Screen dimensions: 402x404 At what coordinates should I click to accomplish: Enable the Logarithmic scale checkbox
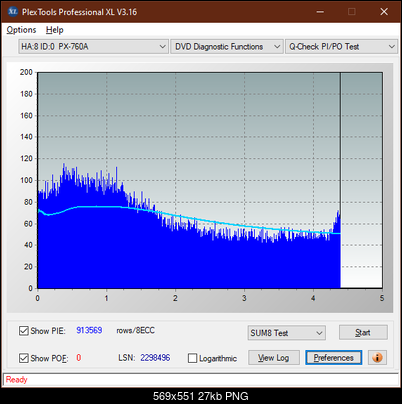coord(192,358)
